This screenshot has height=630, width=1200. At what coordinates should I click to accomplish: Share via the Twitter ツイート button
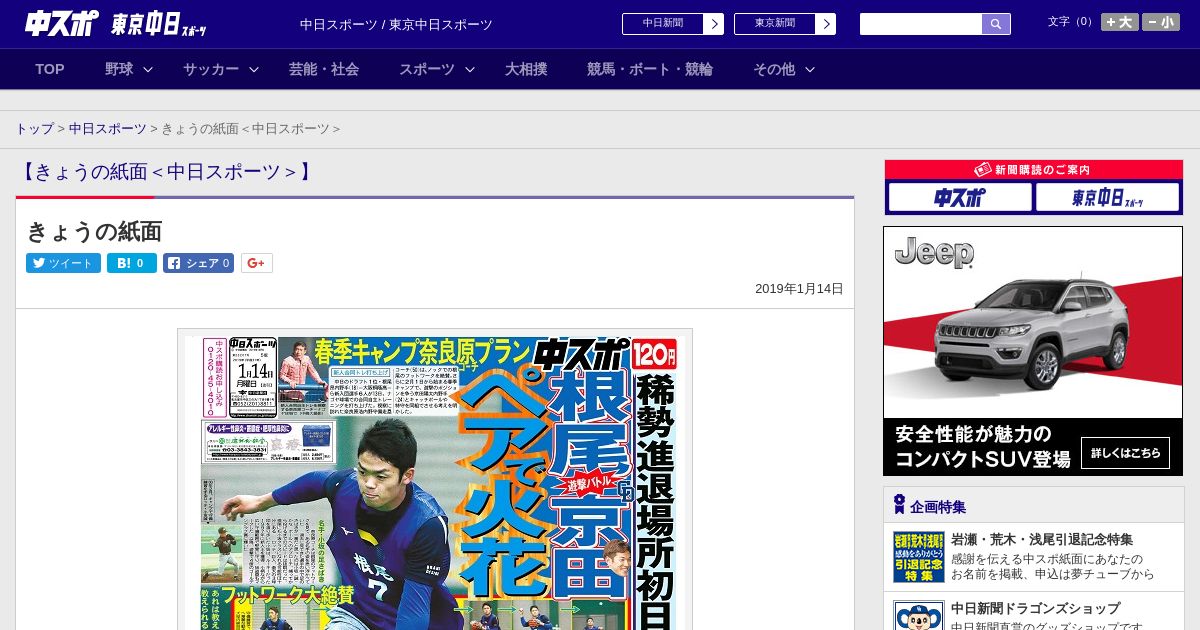point(63,263)
